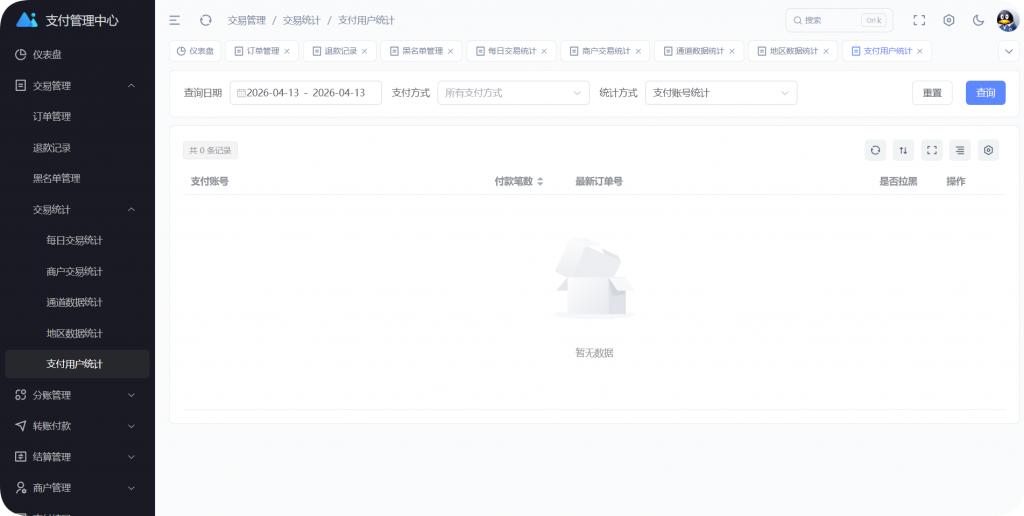Close the 黑名单管理 tab

450,51
